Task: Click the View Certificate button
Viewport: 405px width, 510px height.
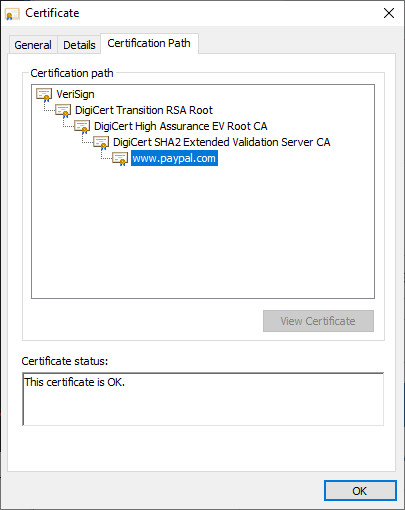Action: [318, 321]
